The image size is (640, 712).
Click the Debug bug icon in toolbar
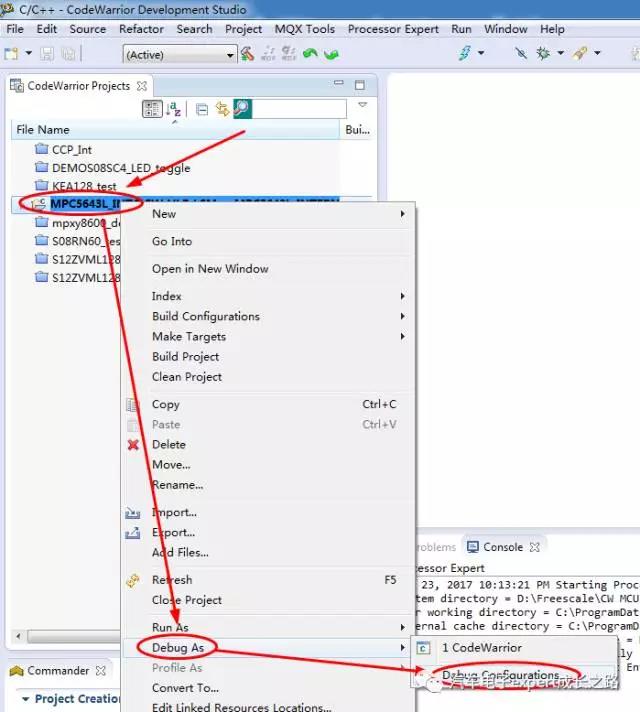coord(544,54)
